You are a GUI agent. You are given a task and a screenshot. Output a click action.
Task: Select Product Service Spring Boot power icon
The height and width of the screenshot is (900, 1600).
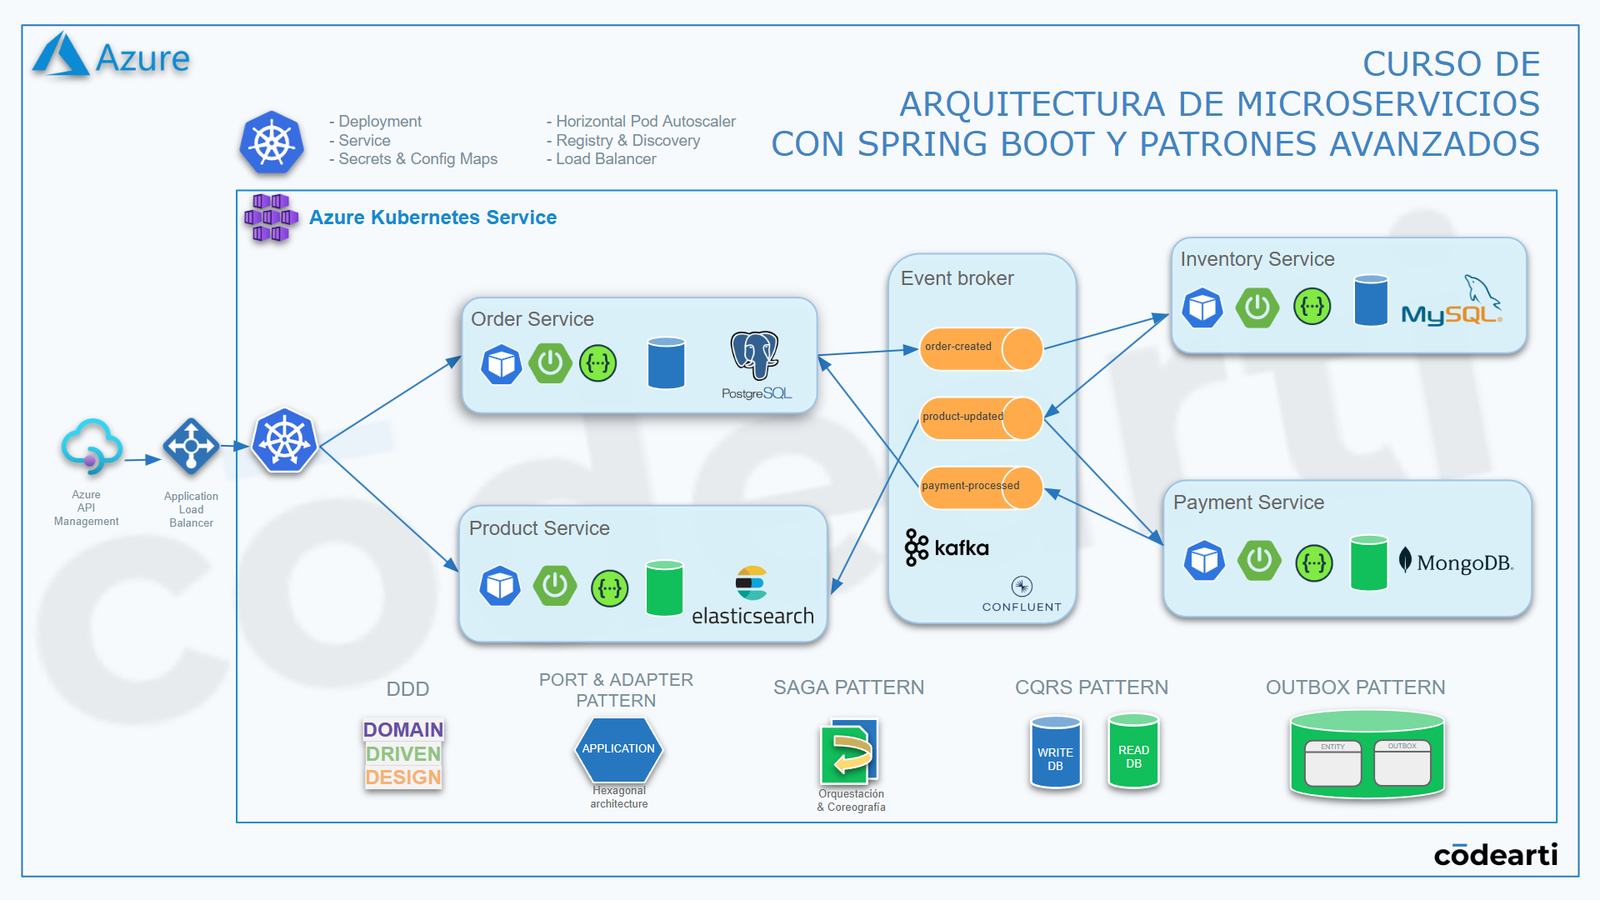click(x=555, y=585)
